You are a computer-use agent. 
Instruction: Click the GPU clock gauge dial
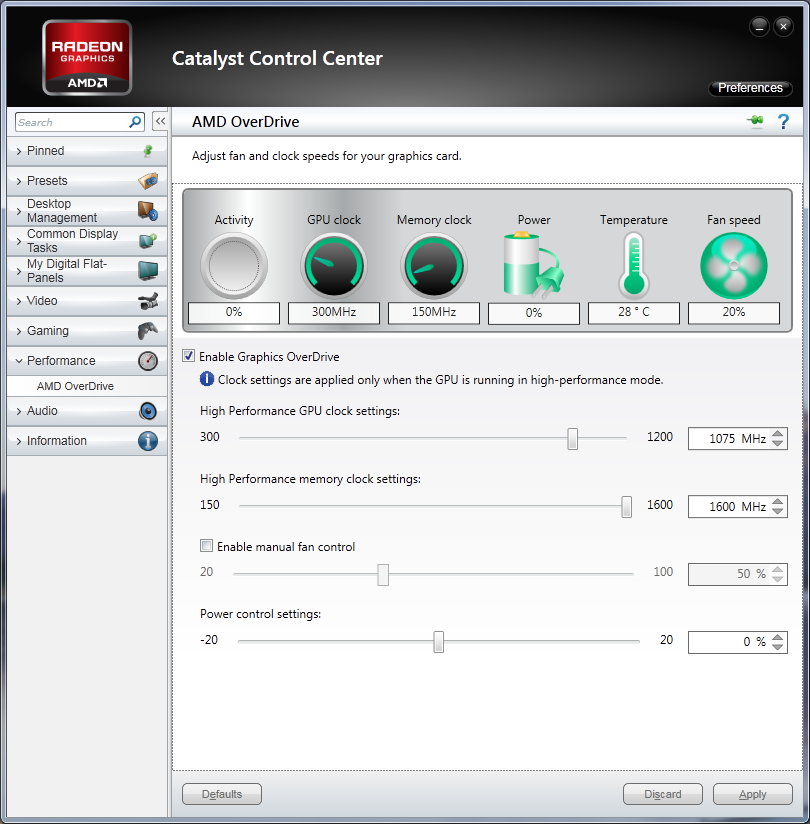click(x=334, y=266)
